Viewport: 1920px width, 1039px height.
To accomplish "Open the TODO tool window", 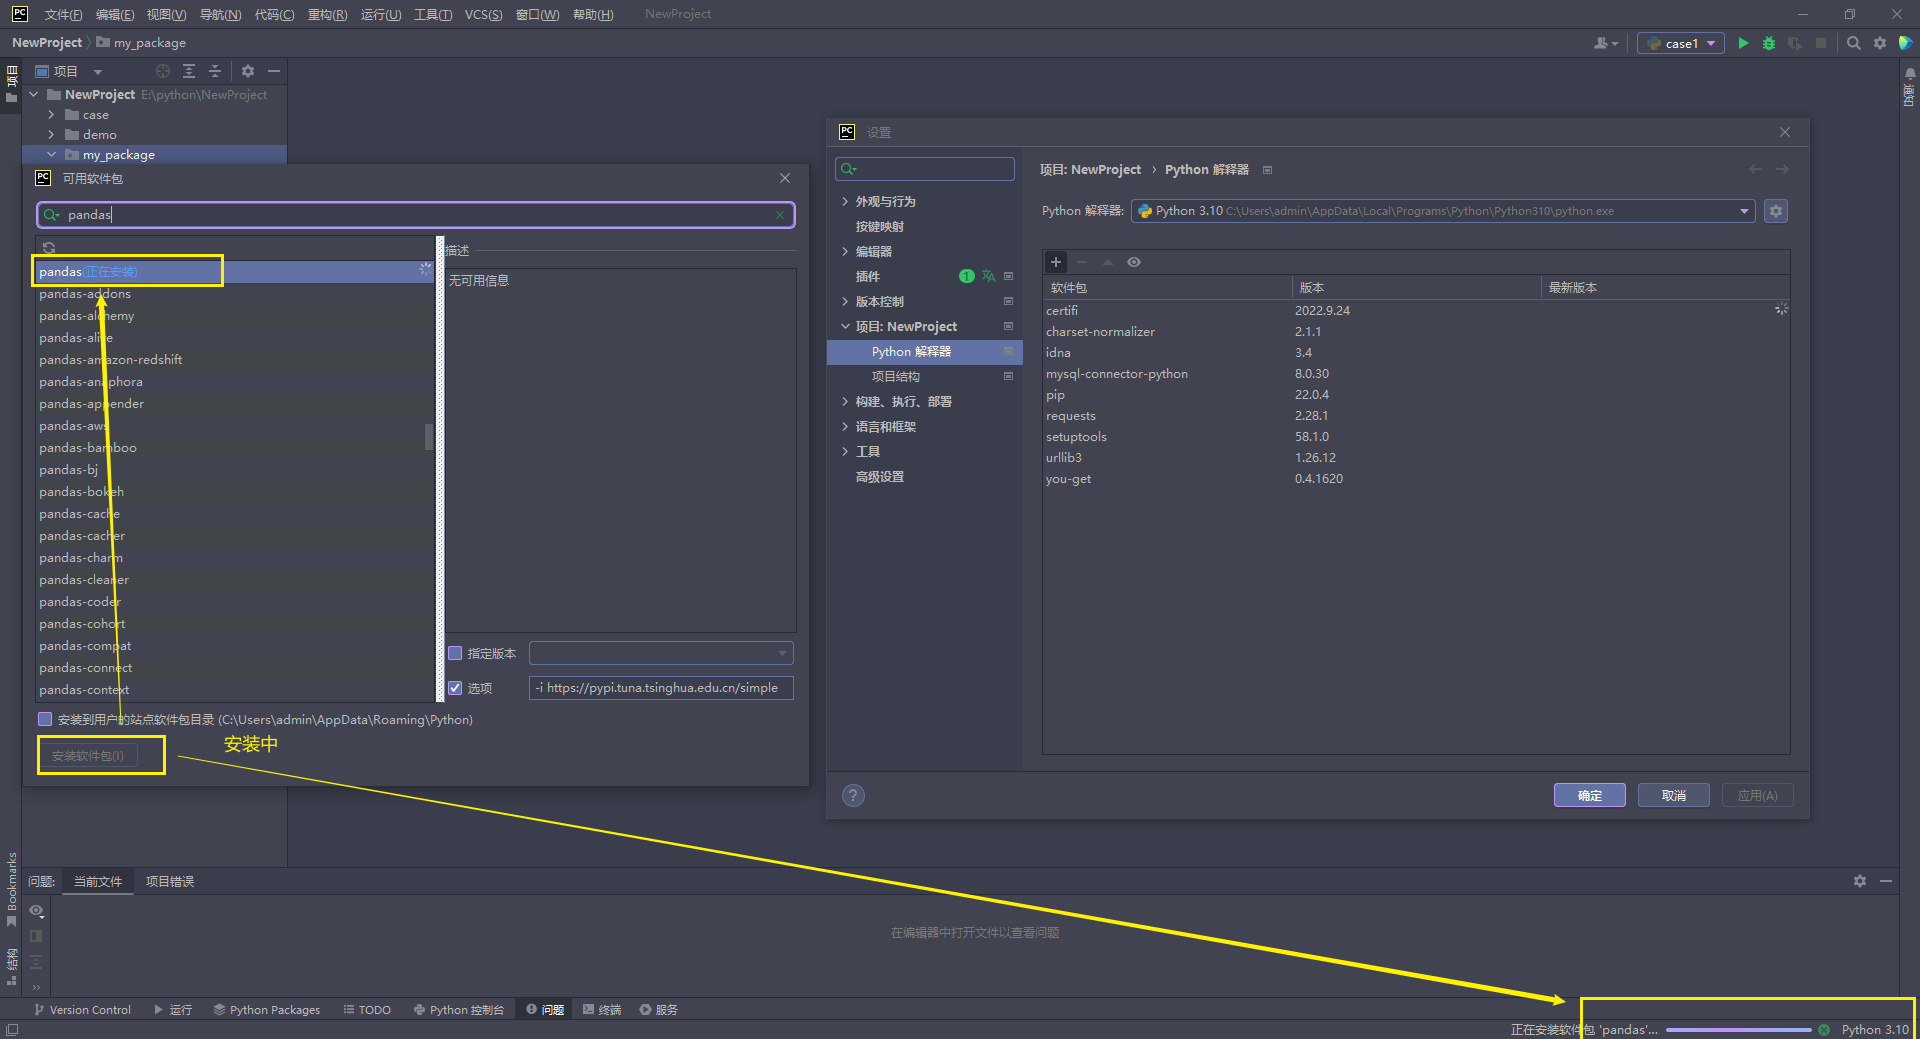I will pyautogui.click(x=367, y=1010).
